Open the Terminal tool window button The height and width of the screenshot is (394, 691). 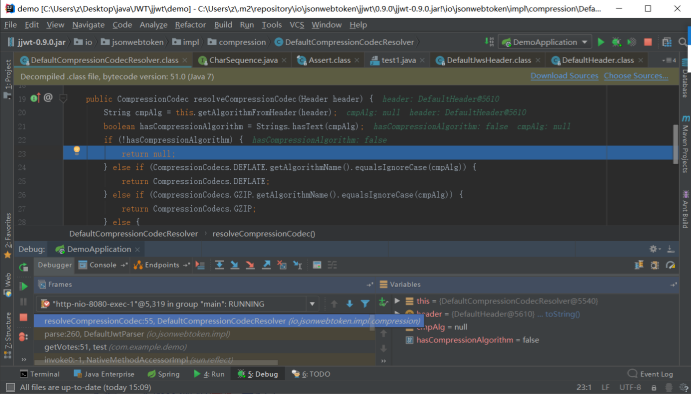coord(40,374)
